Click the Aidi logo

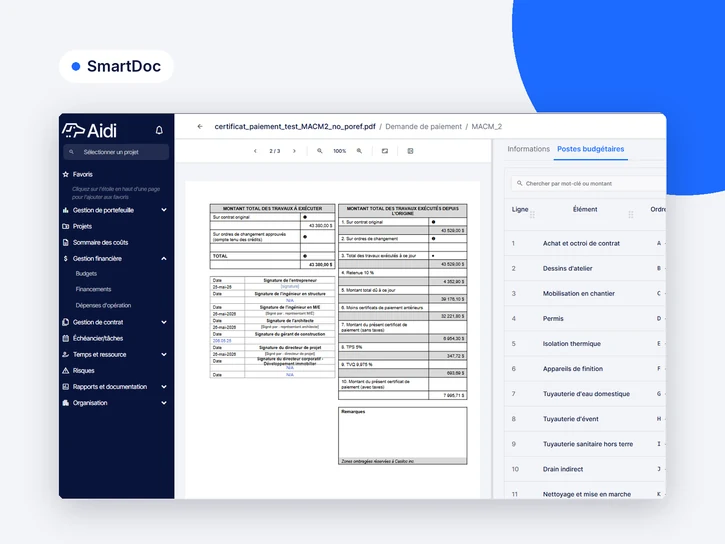tap(90, 131)
